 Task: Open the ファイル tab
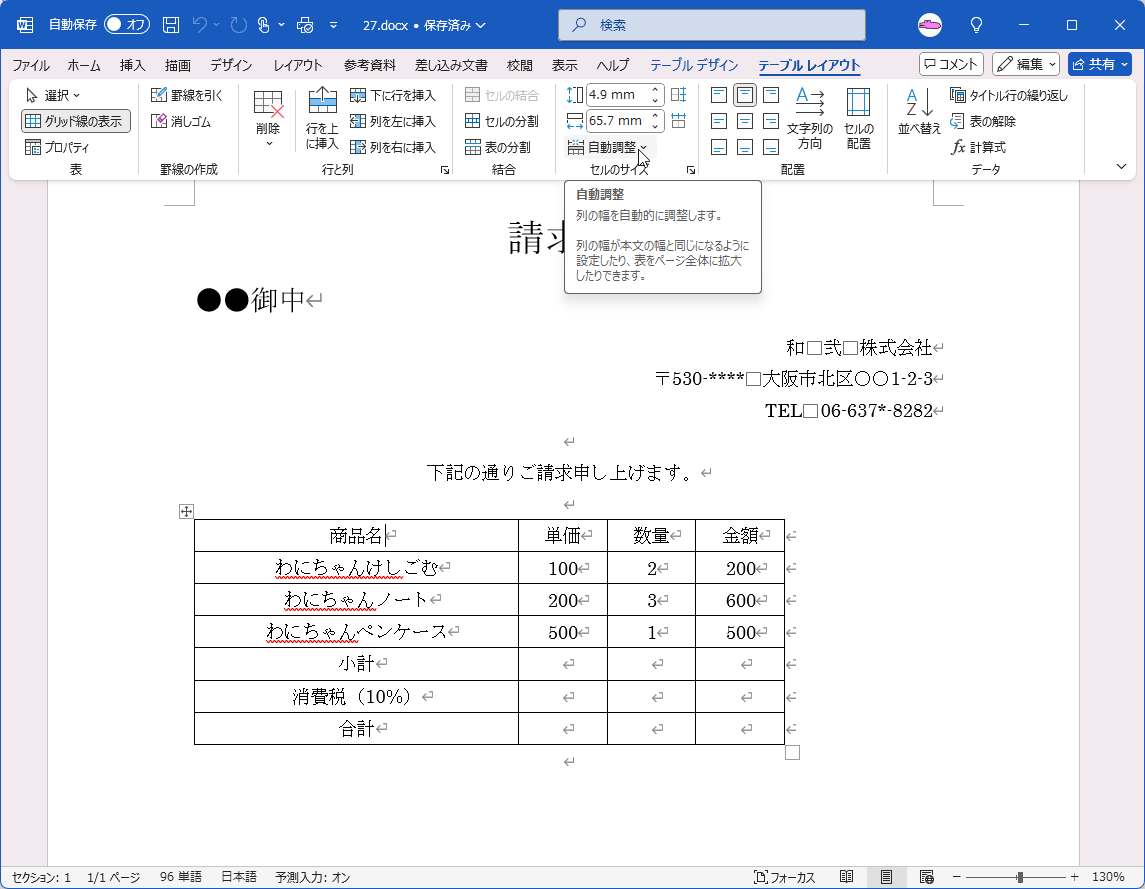[x=31, y=65]
